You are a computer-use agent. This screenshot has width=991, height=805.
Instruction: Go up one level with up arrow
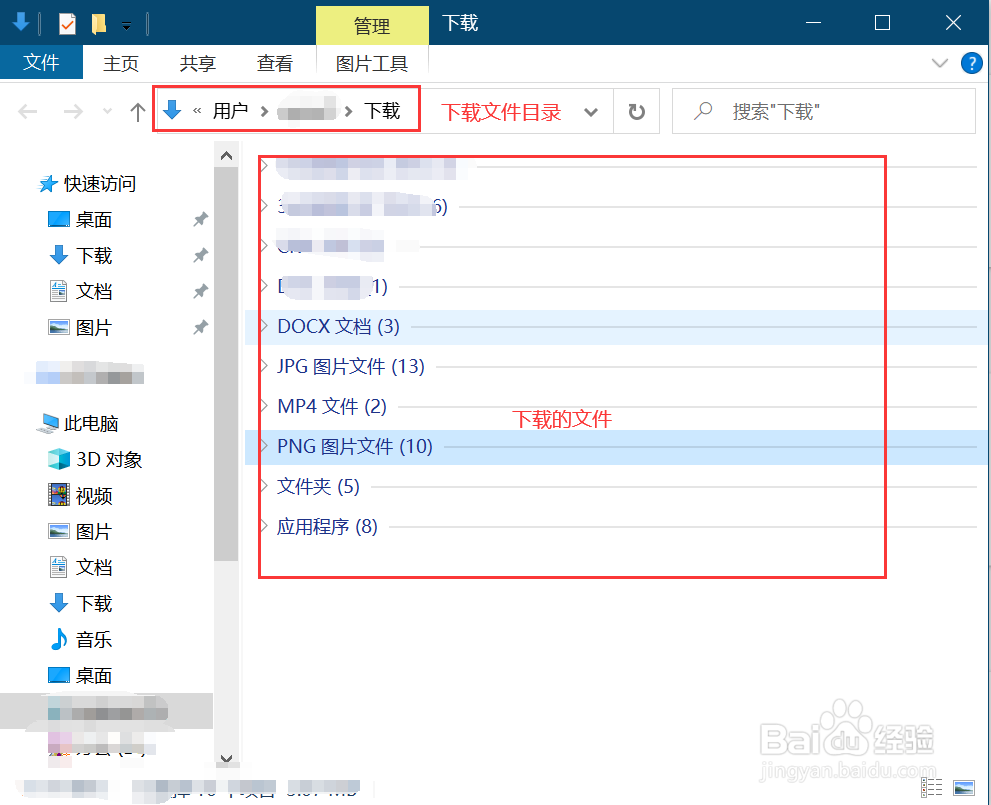click(138, 112)
